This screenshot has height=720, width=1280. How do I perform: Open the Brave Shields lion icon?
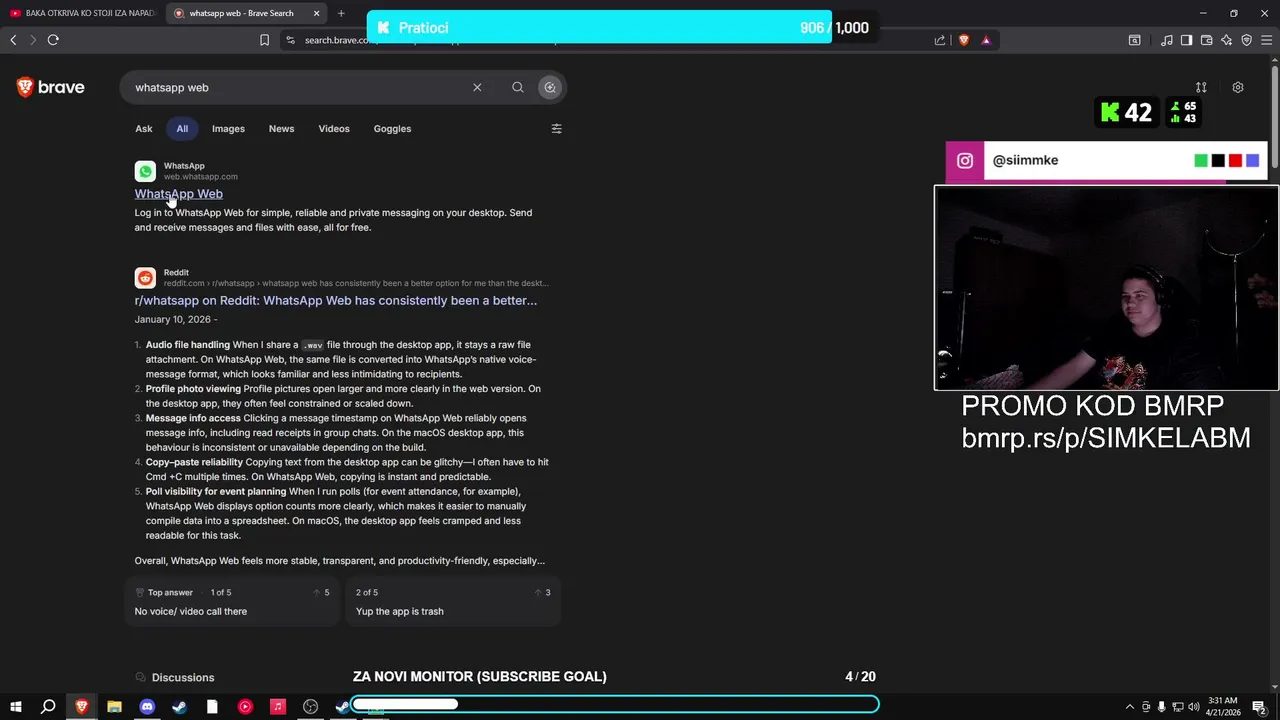click(964, 40)
